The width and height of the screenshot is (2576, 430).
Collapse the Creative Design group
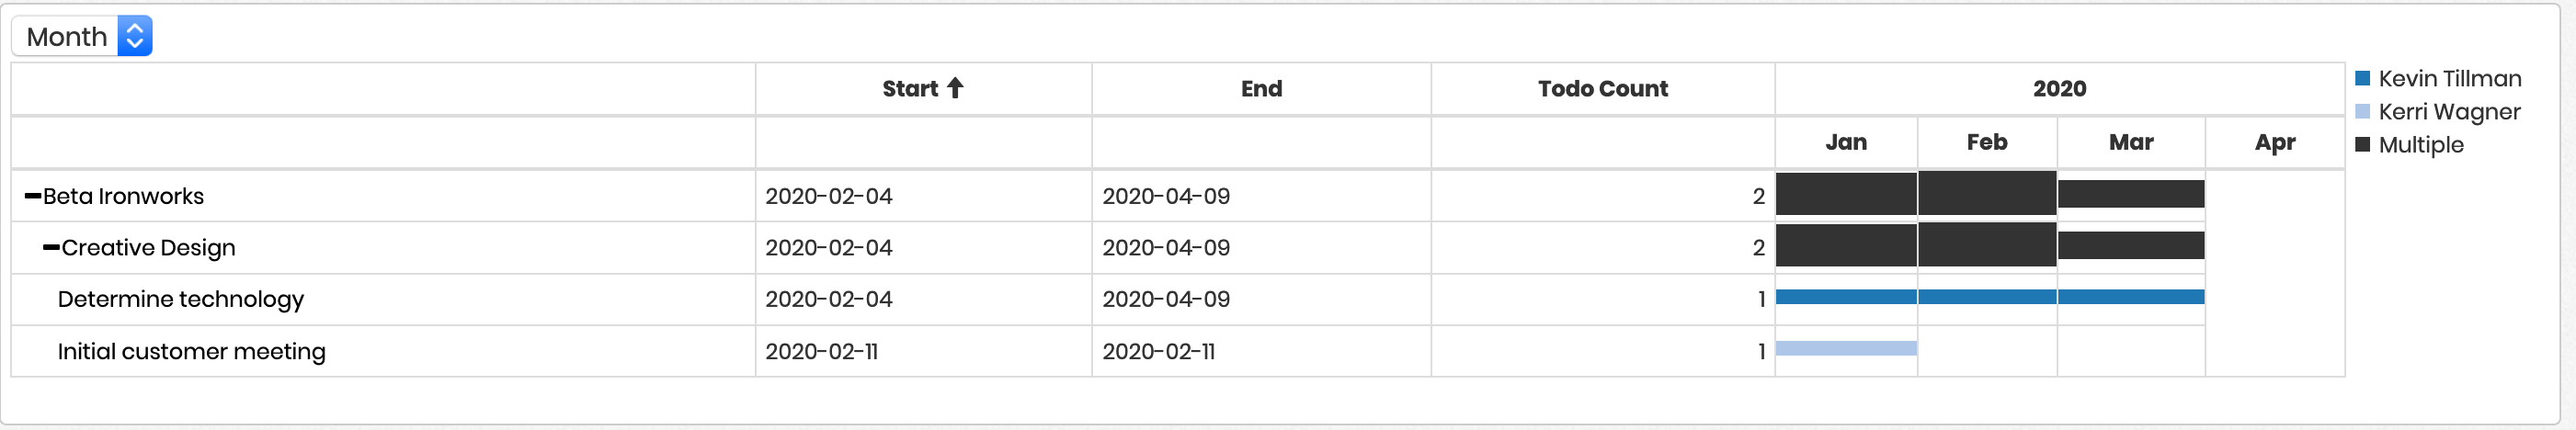[52, 247]
